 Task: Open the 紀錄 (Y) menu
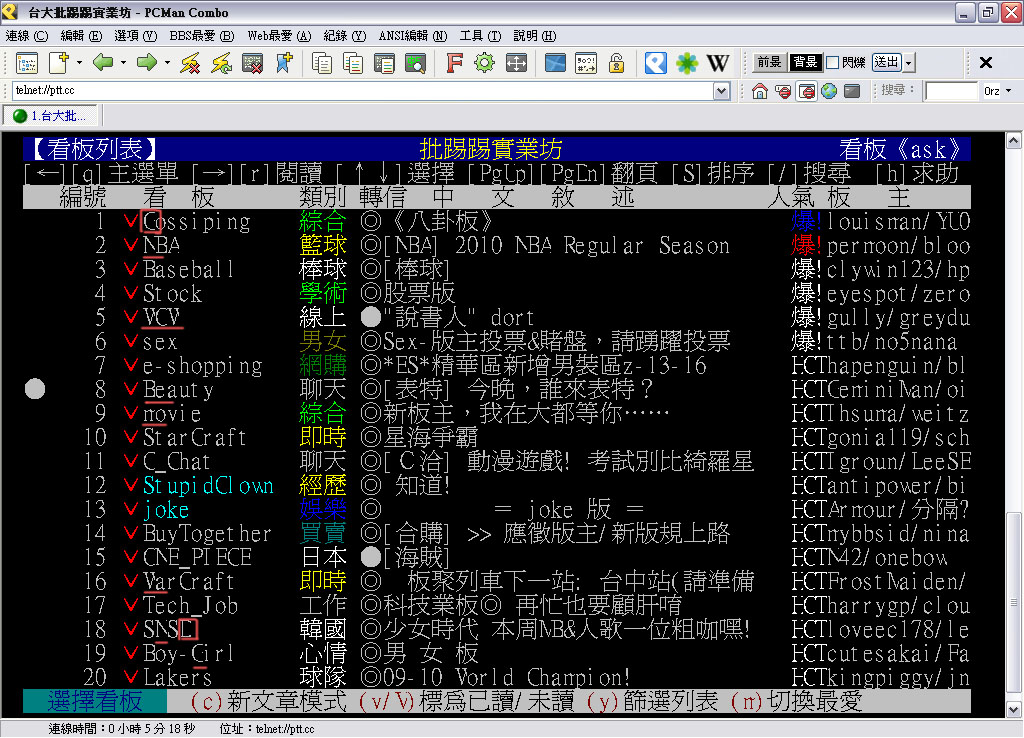pos(345,36)
